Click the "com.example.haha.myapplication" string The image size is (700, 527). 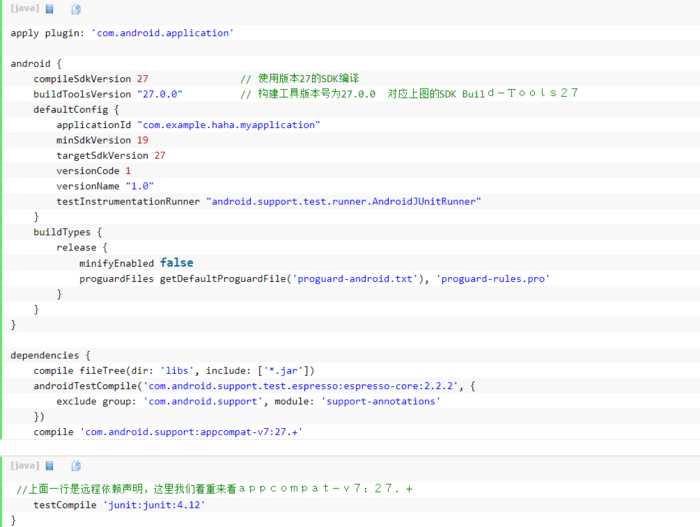click(x=229, y=125)
